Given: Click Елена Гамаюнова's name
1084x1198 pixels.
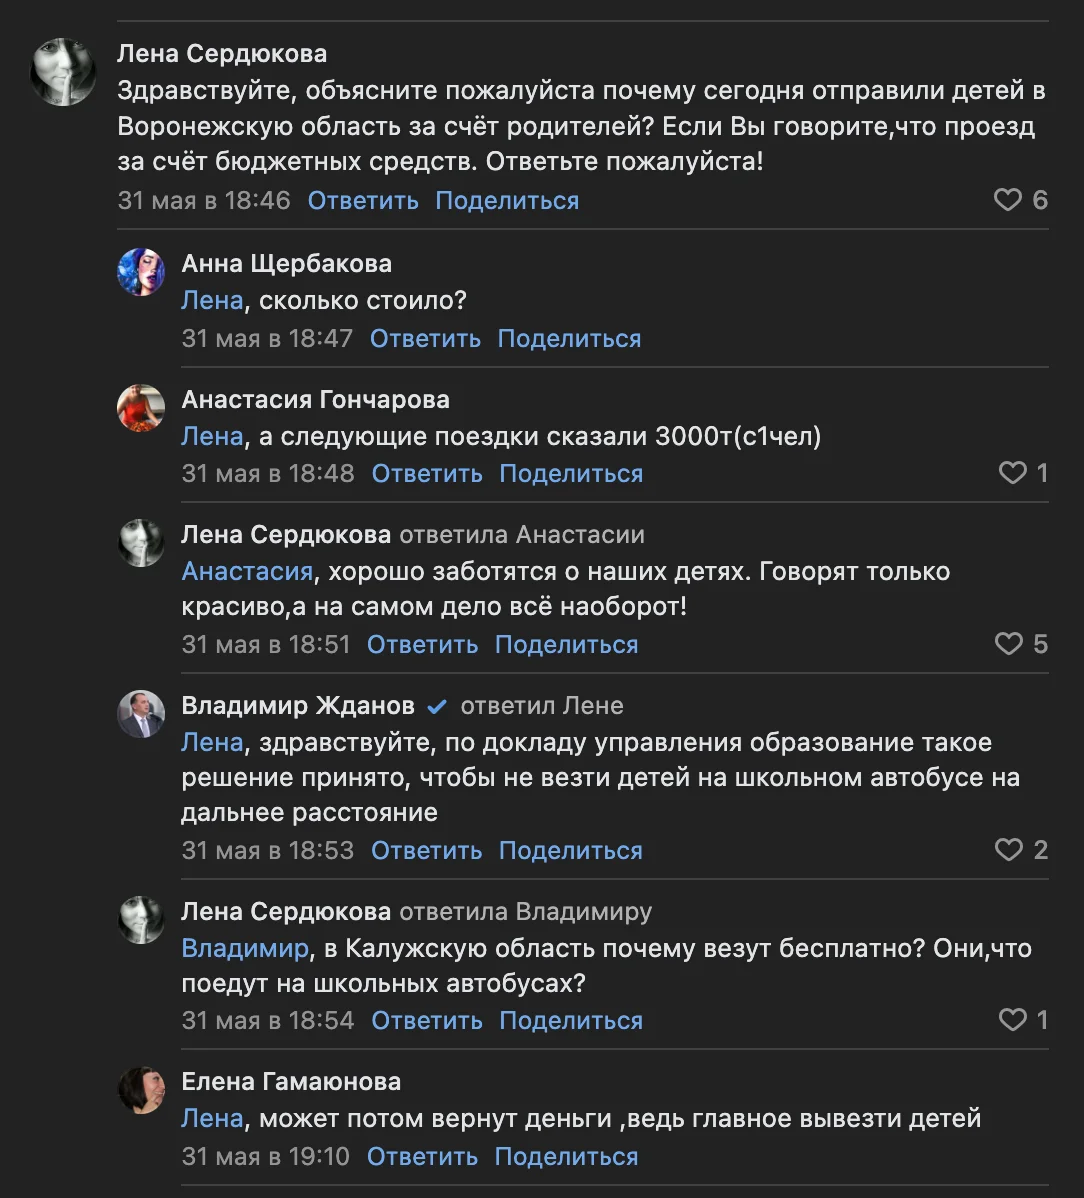Looking at the screenshot, I should (x=291, y=1081).
